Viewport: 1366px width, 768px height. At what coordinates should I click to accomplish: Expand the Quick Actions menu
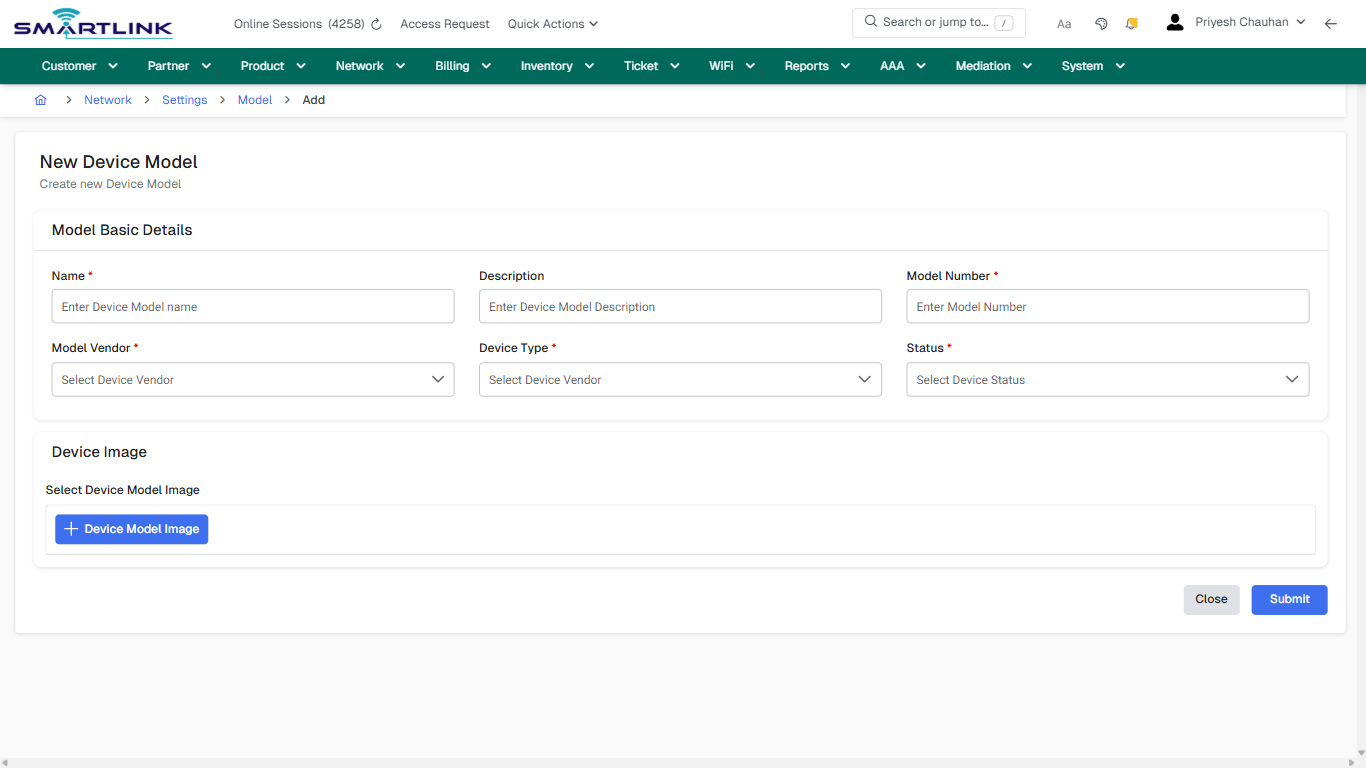tap(552, 23)
